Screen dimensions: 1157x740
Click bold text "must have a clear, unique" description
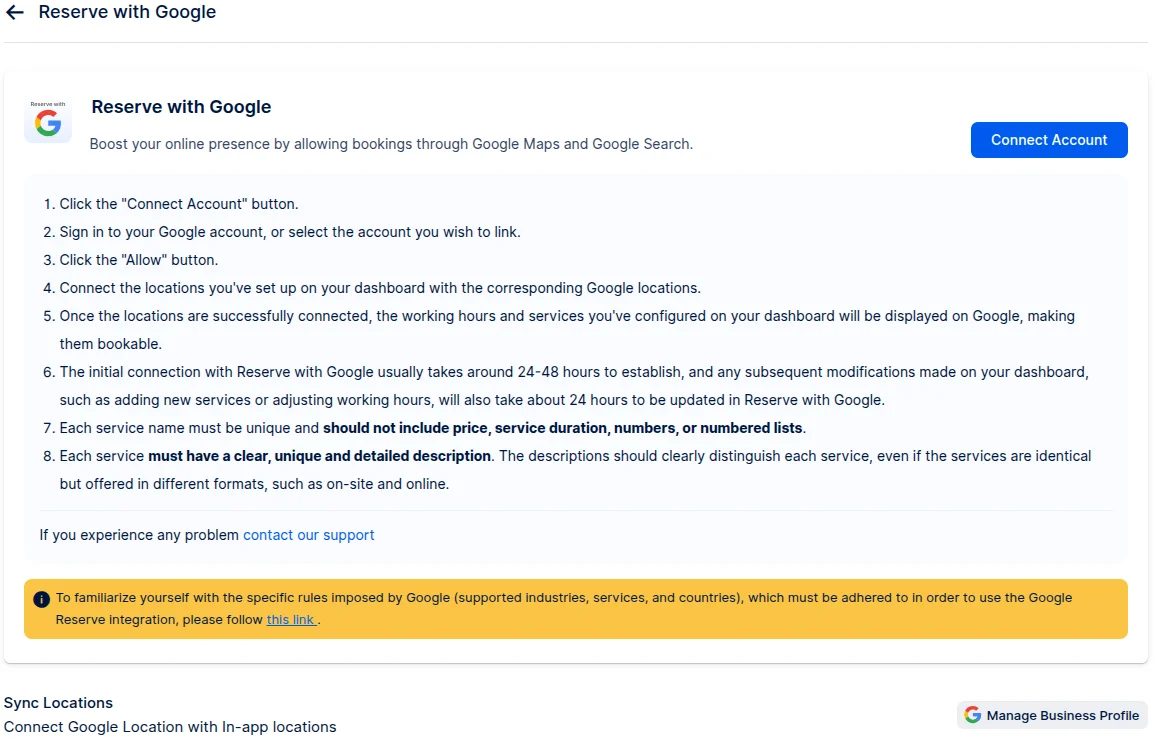coord(319,456)
